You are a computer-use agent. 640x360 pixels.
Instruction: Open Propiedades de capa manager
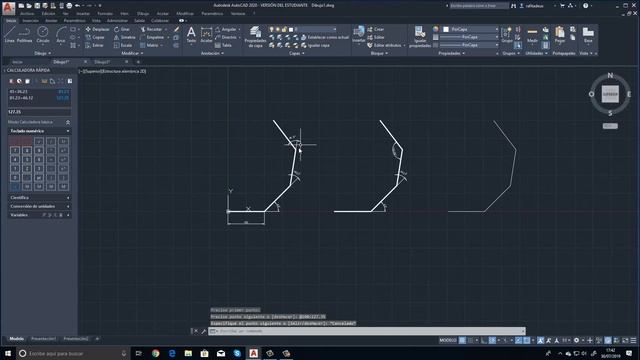pos(256,37)
